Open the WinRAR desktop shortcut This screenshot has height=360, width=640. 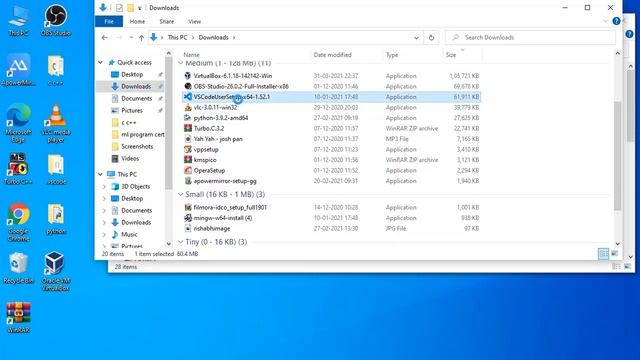pos(18,317)
